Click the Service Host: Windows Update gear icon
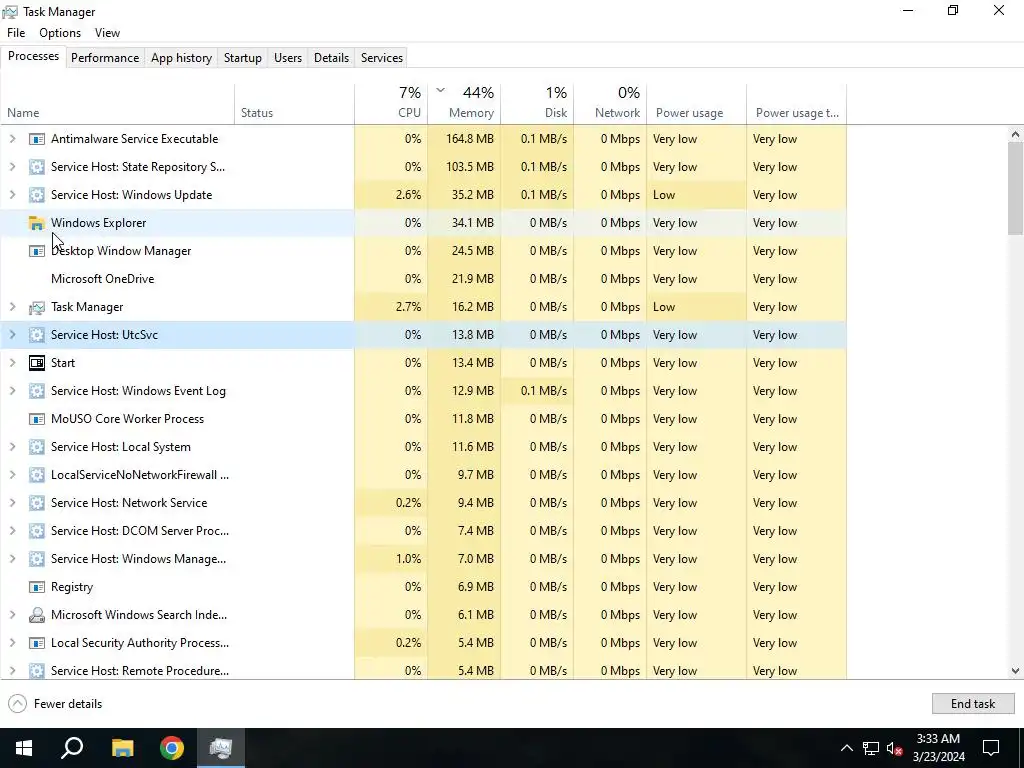Screen dimensions: 1024x768 click(x=37, y=195)
